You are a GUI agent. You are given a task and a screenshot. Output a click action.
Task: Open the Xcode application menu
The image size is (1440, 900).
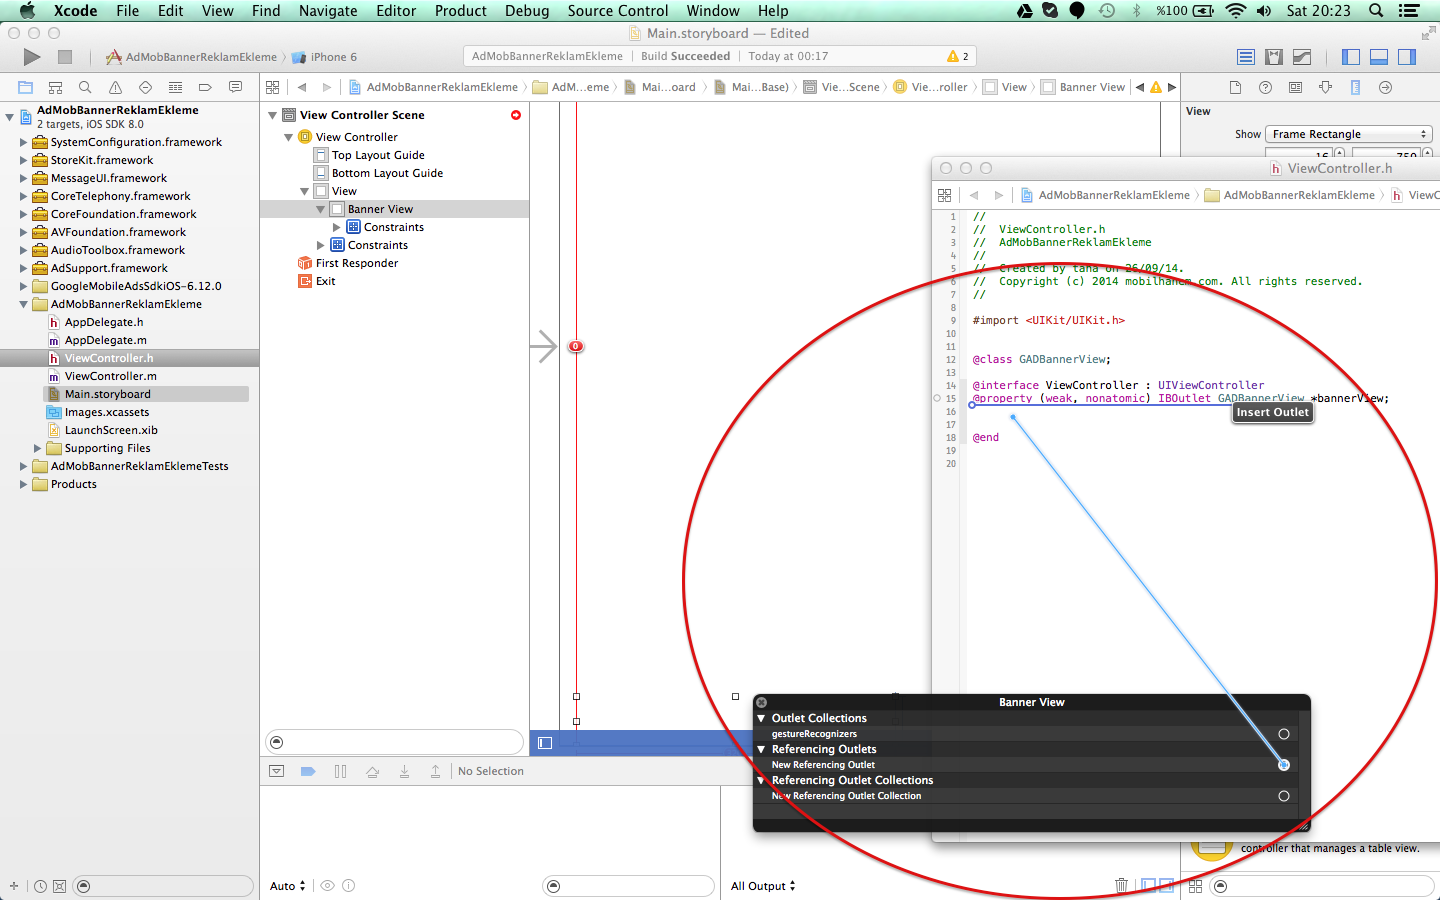coord(75,11)
